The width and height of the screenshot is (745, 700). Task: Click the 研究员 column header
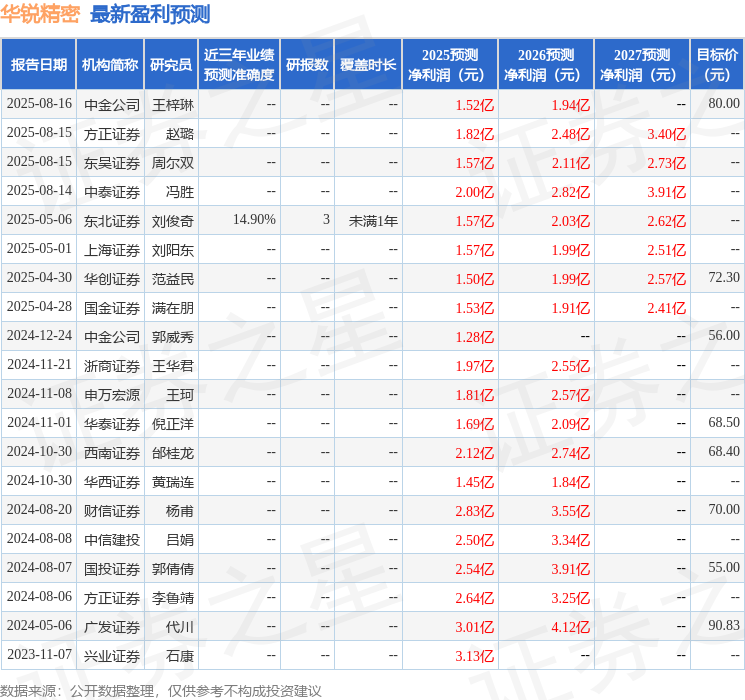point(171,65)
